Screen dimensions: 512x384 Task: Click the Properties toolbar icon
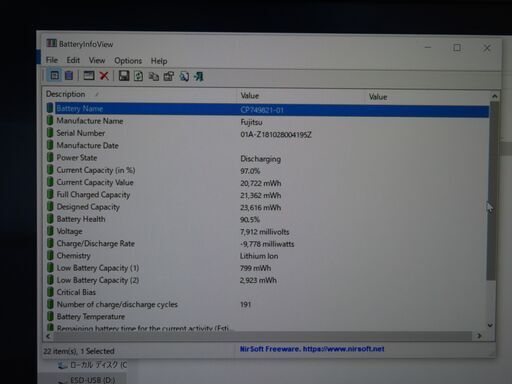point(169,77)
